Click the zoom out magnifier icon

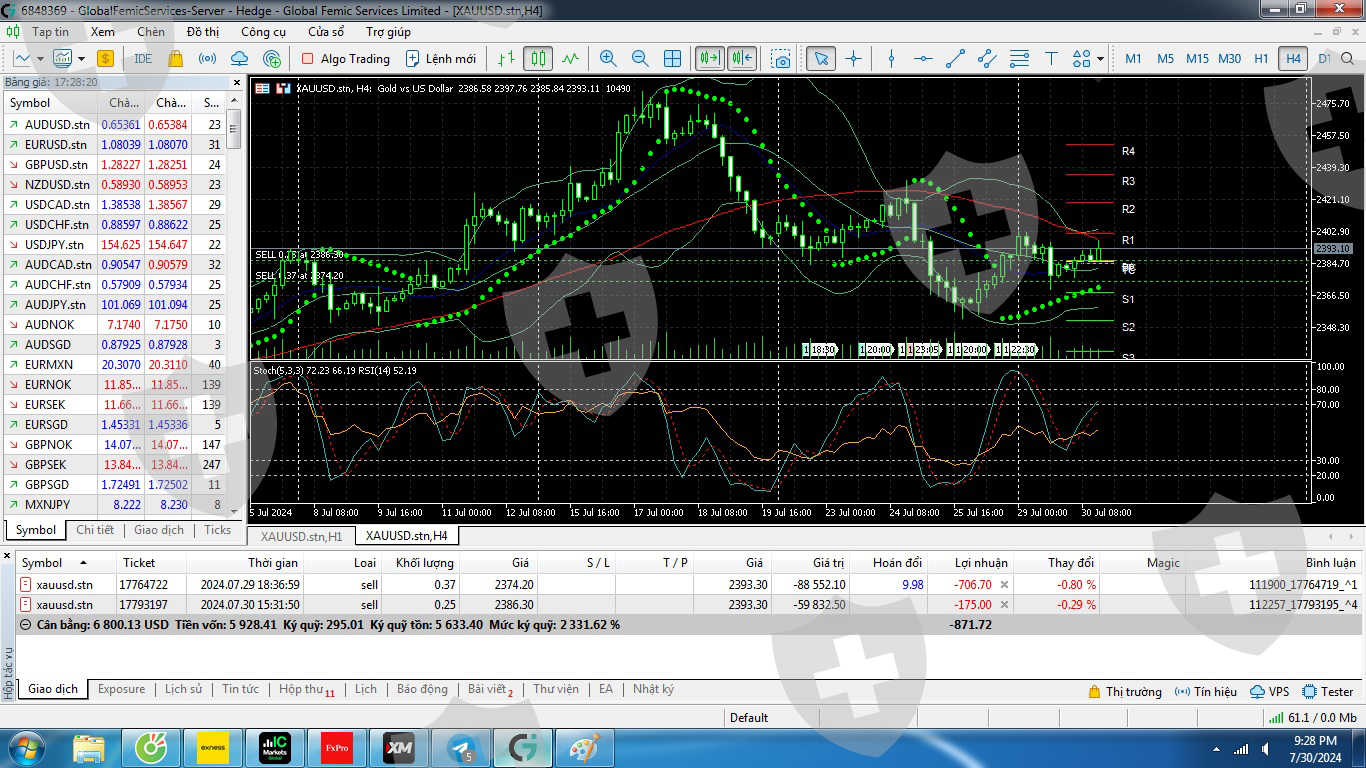pyautogui.click(x=640, y=59)
